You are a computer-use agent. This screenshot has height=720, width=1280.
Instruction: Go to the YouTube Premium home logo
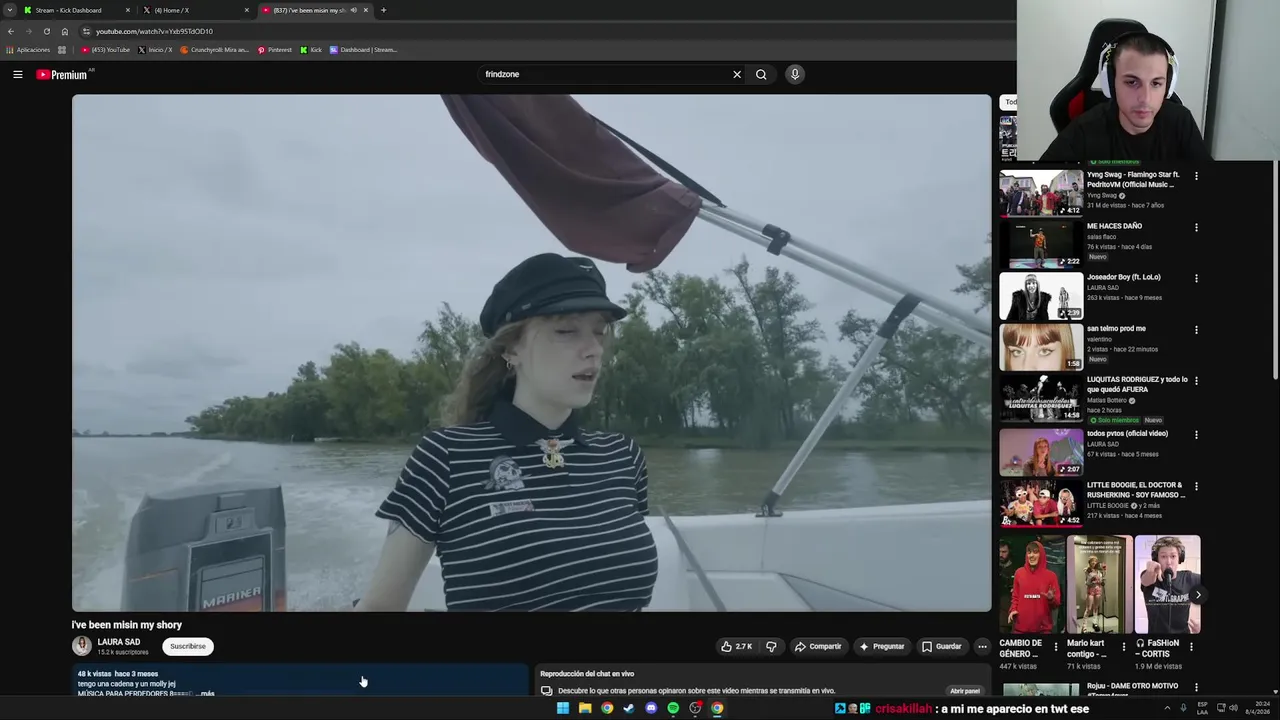click(x=62, y=75)
